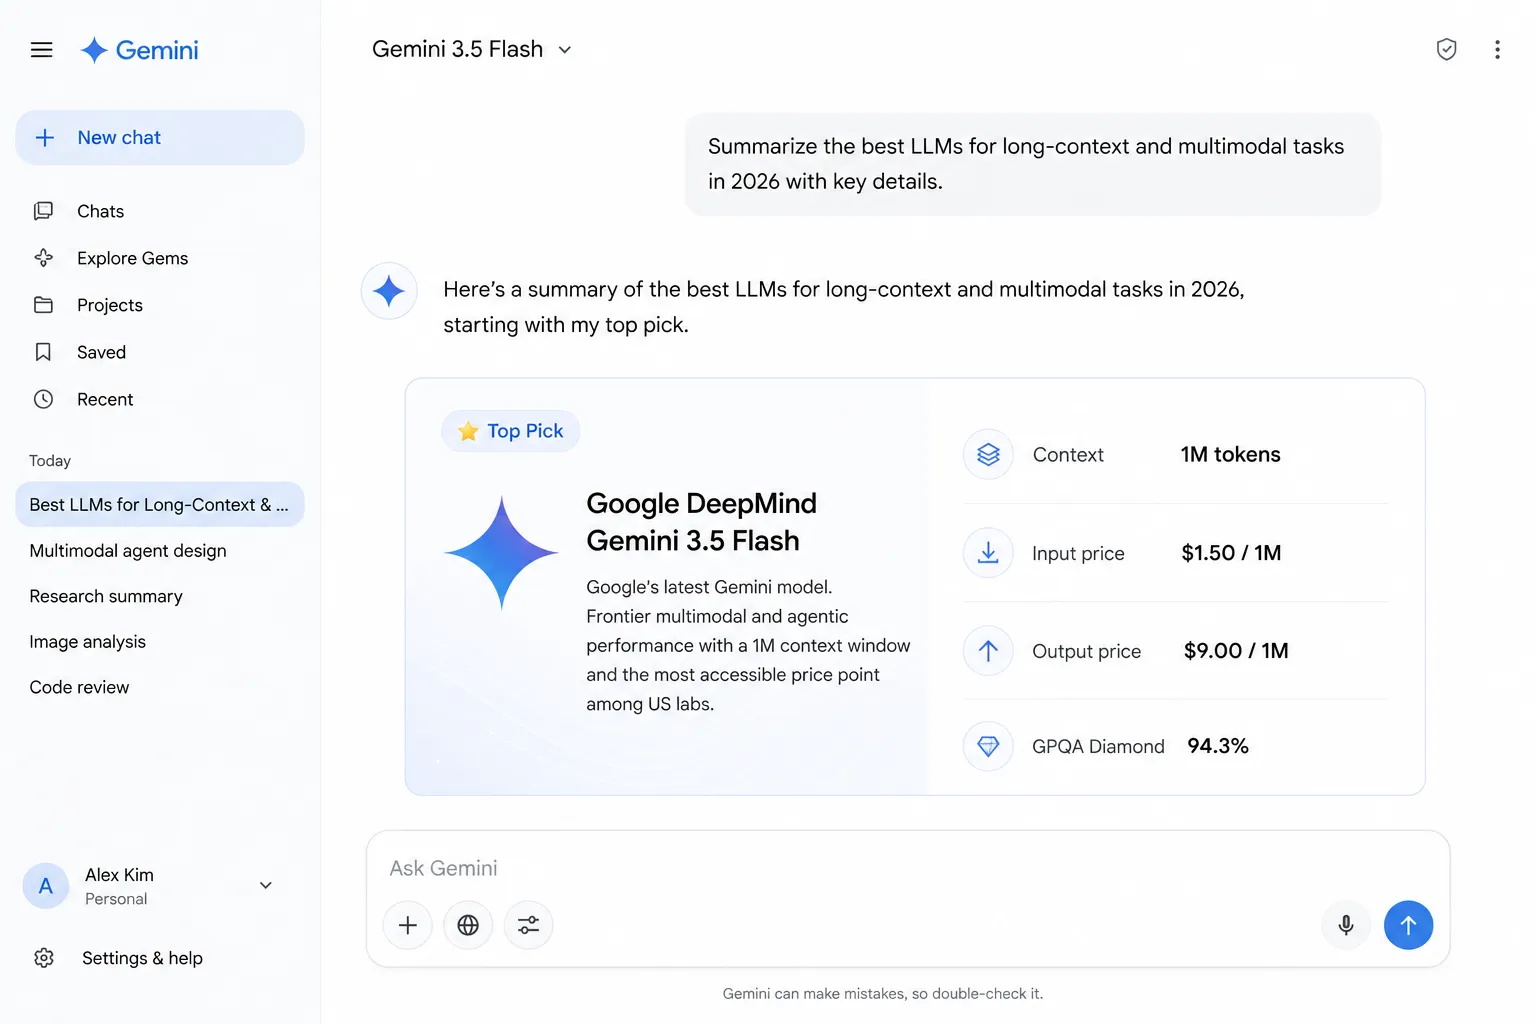Select Best LLMs for Long-Context chat

(x=160, y=505)
